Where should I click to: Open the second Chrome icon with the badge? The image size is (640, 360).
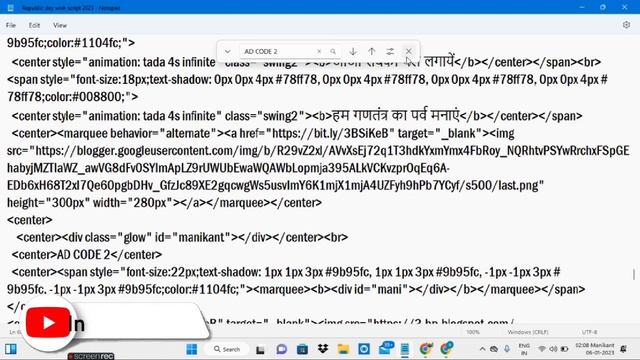point(447,348)
